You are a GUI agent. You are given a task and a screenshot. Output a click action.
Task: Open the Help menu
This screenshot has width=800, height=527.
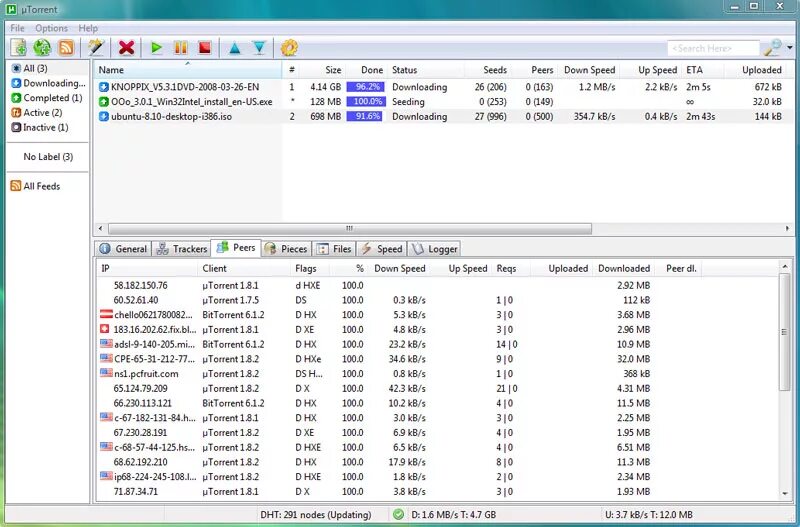[88, 28]
